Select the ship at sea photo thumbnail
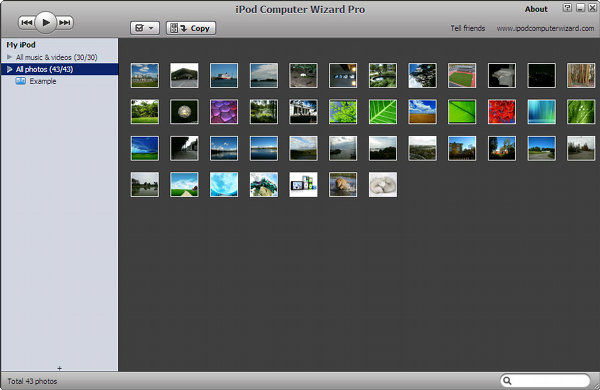The width and height of the screenshot is (600, 390). (x=224, y=75)
